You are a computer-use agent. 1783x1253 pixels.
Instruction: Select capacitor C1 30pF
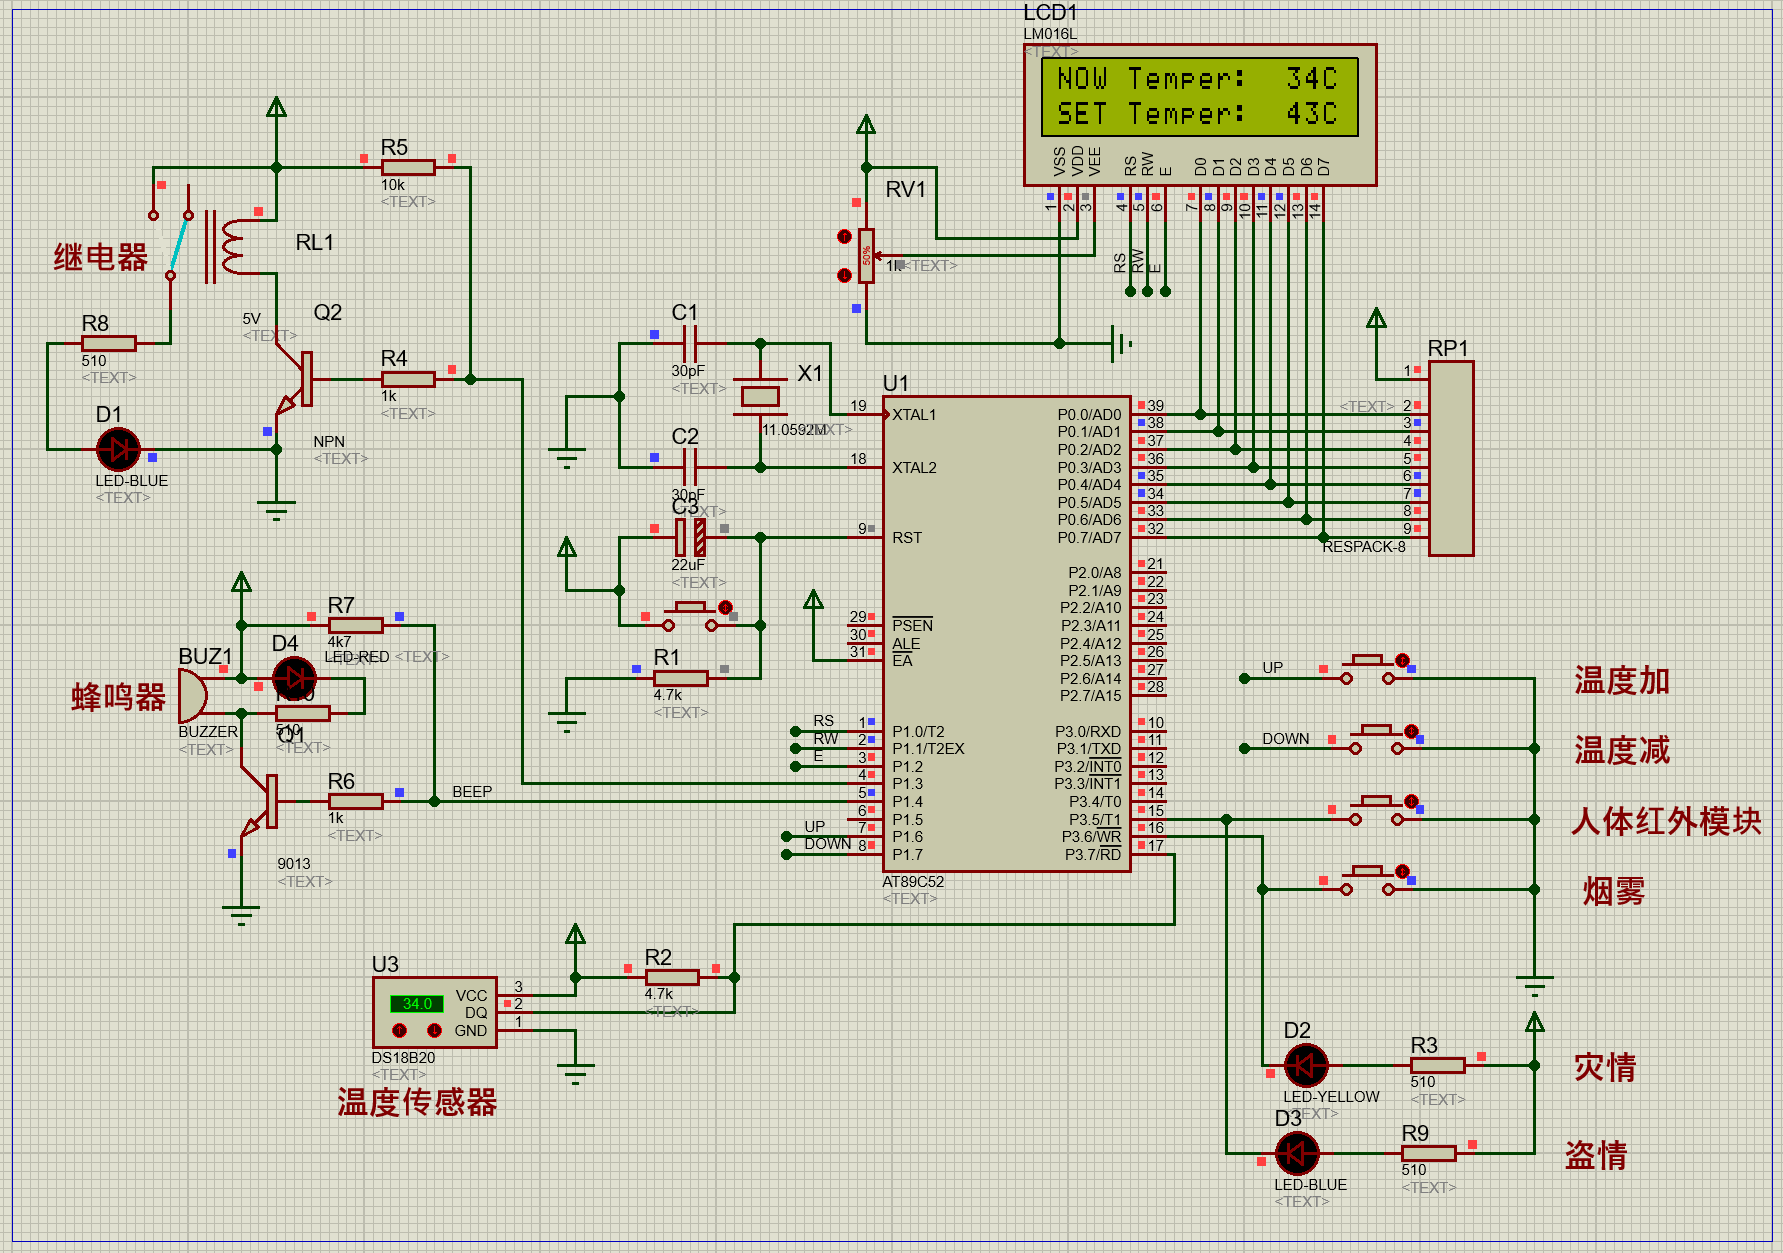(689, 343)
